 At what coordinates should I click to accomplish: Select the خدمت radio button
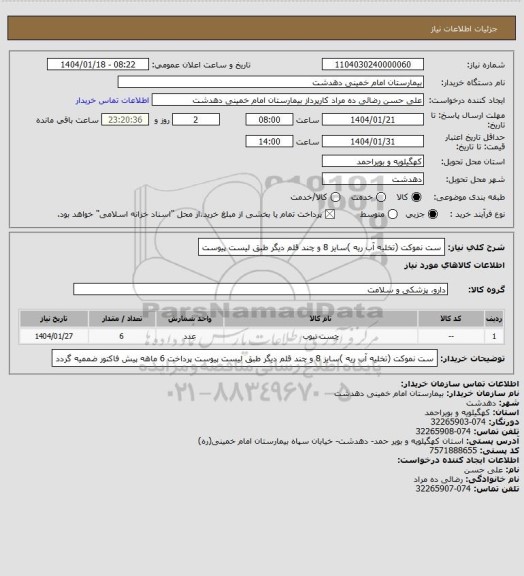coord(381,197)
